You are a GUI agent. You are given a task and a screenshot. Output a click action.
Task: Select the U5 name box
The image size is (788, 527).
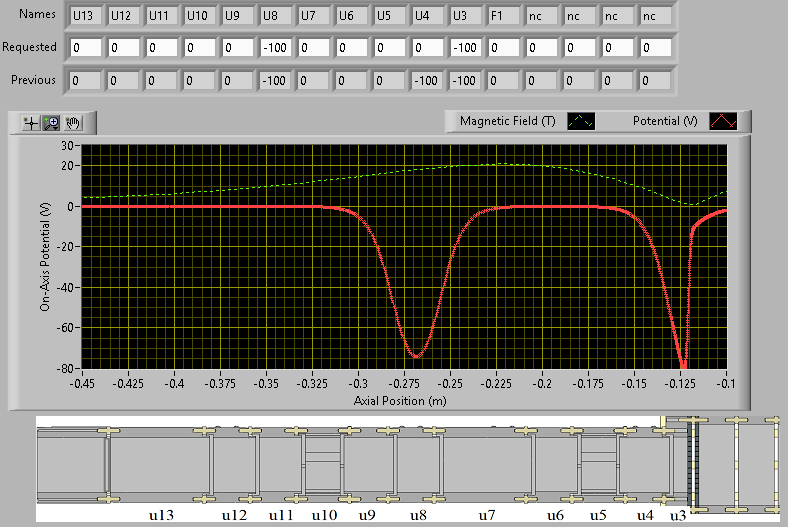[389, 16]
